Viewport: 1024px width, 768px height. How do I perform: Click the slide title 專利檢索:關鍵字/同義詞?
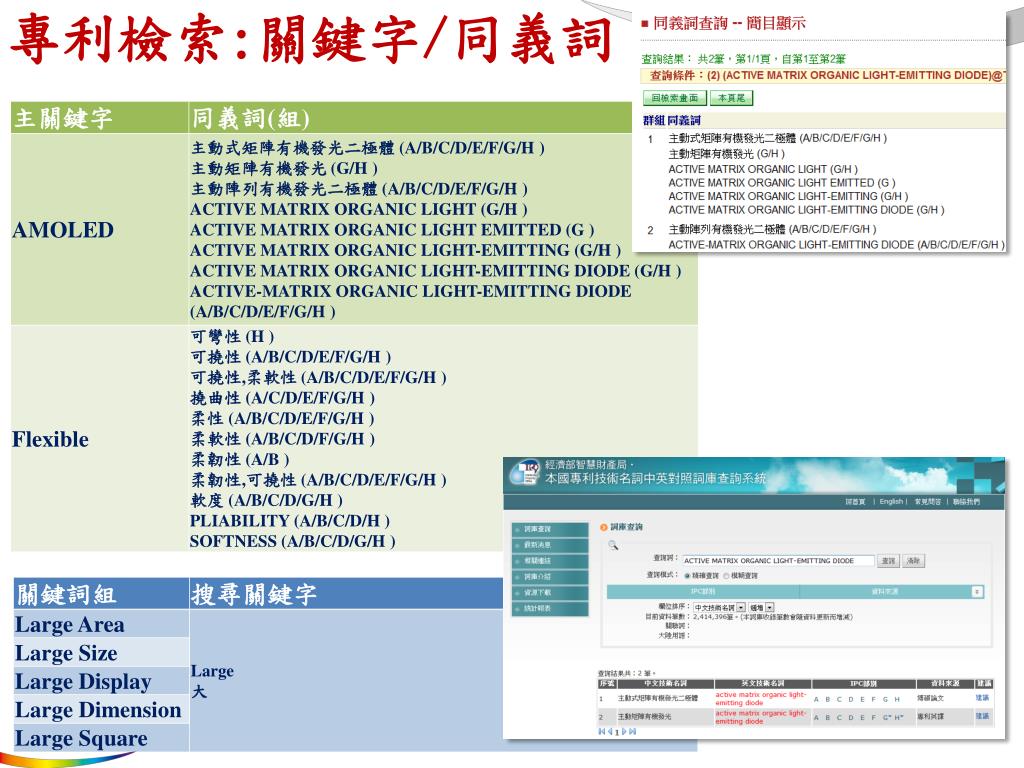pyautogui.click(x=312, y=39)
